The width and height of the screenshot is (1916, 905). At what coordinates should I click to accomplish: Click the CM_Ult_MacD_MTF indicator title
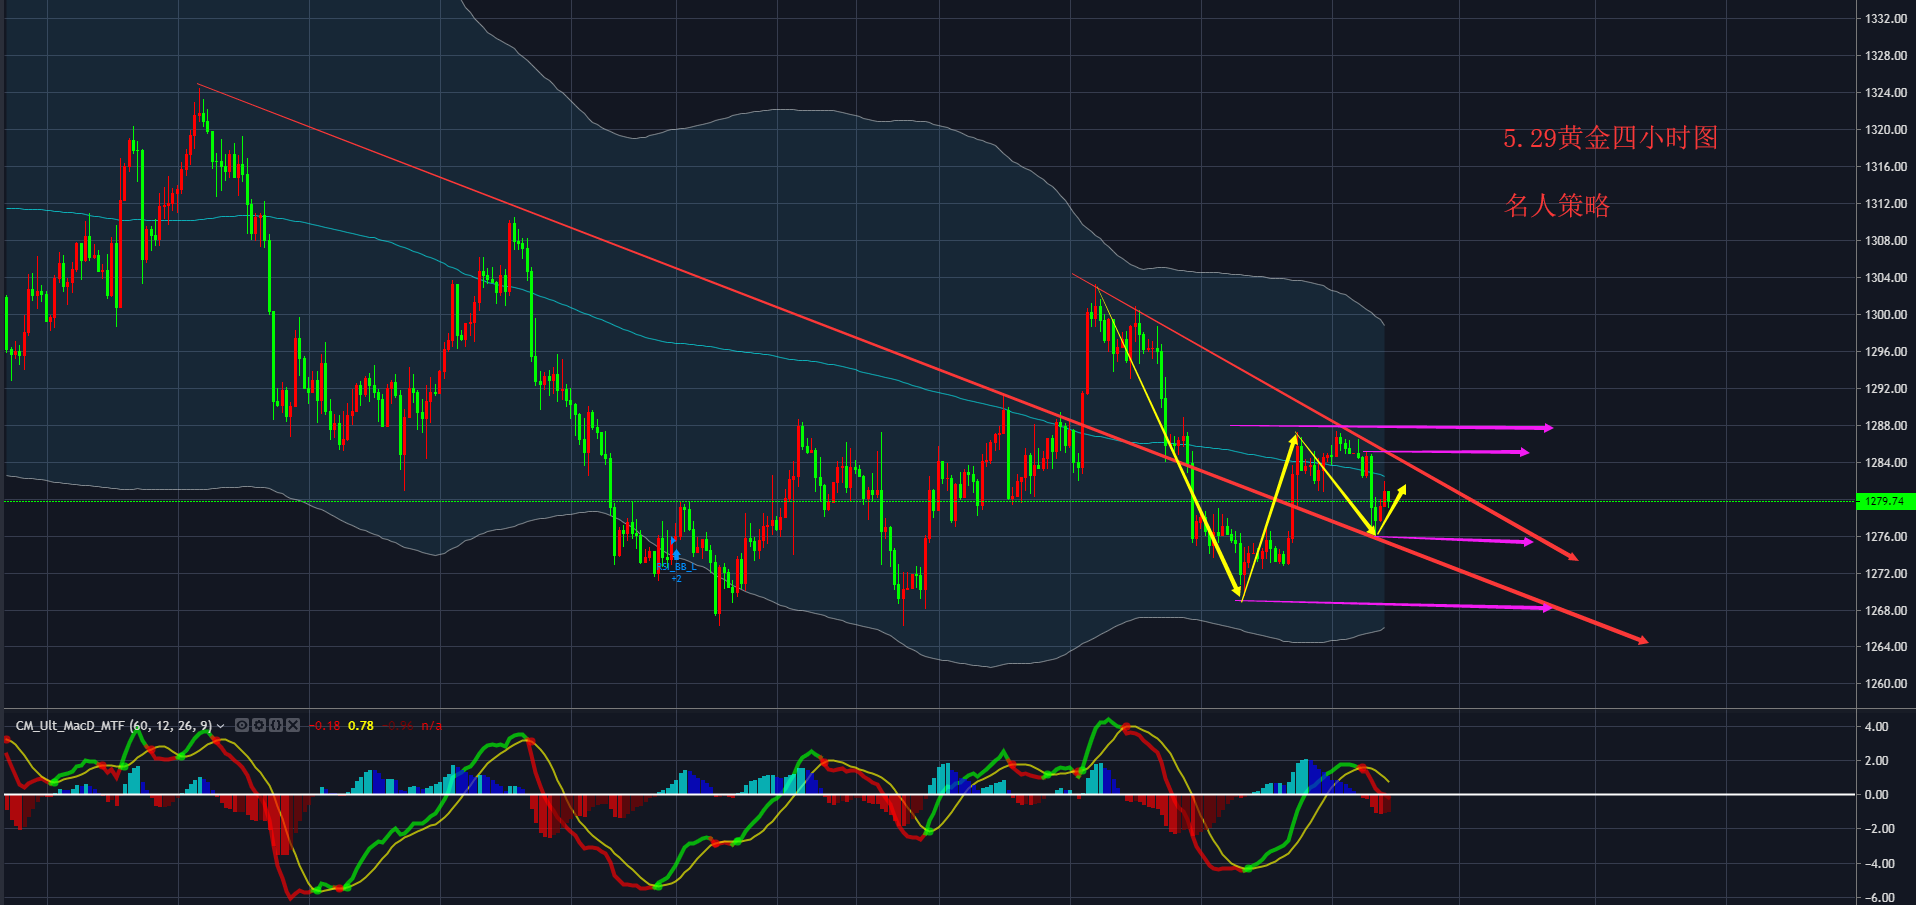114,725
